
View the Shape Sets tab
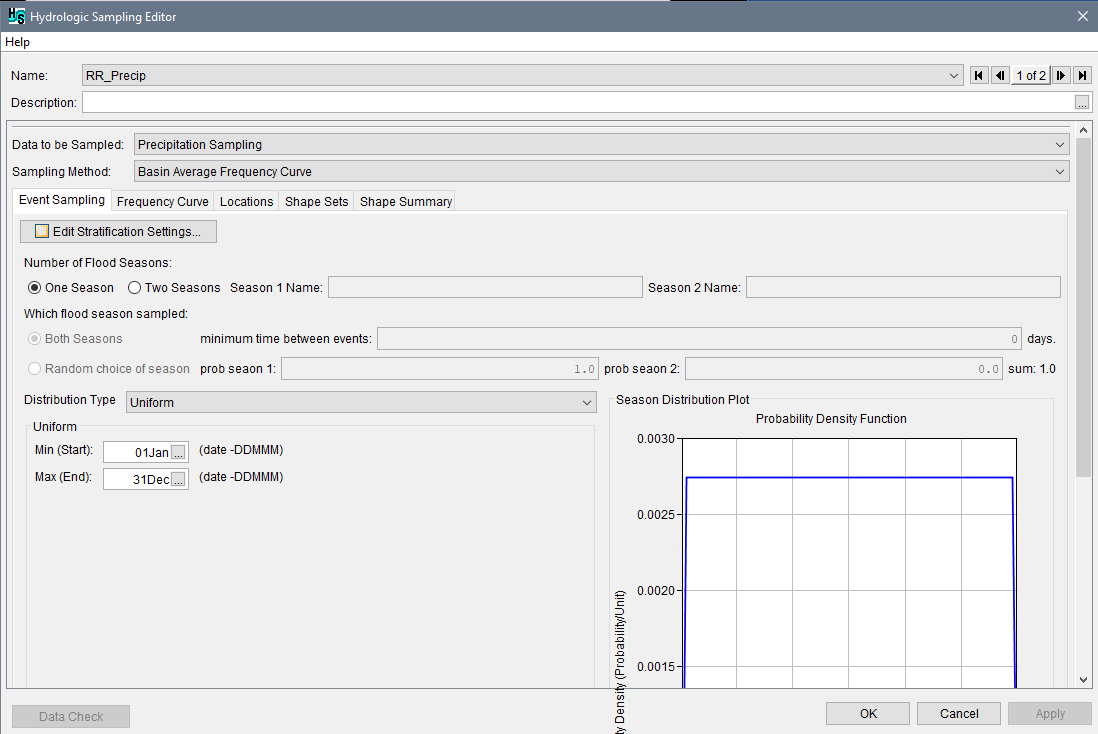tap(316, 200)
